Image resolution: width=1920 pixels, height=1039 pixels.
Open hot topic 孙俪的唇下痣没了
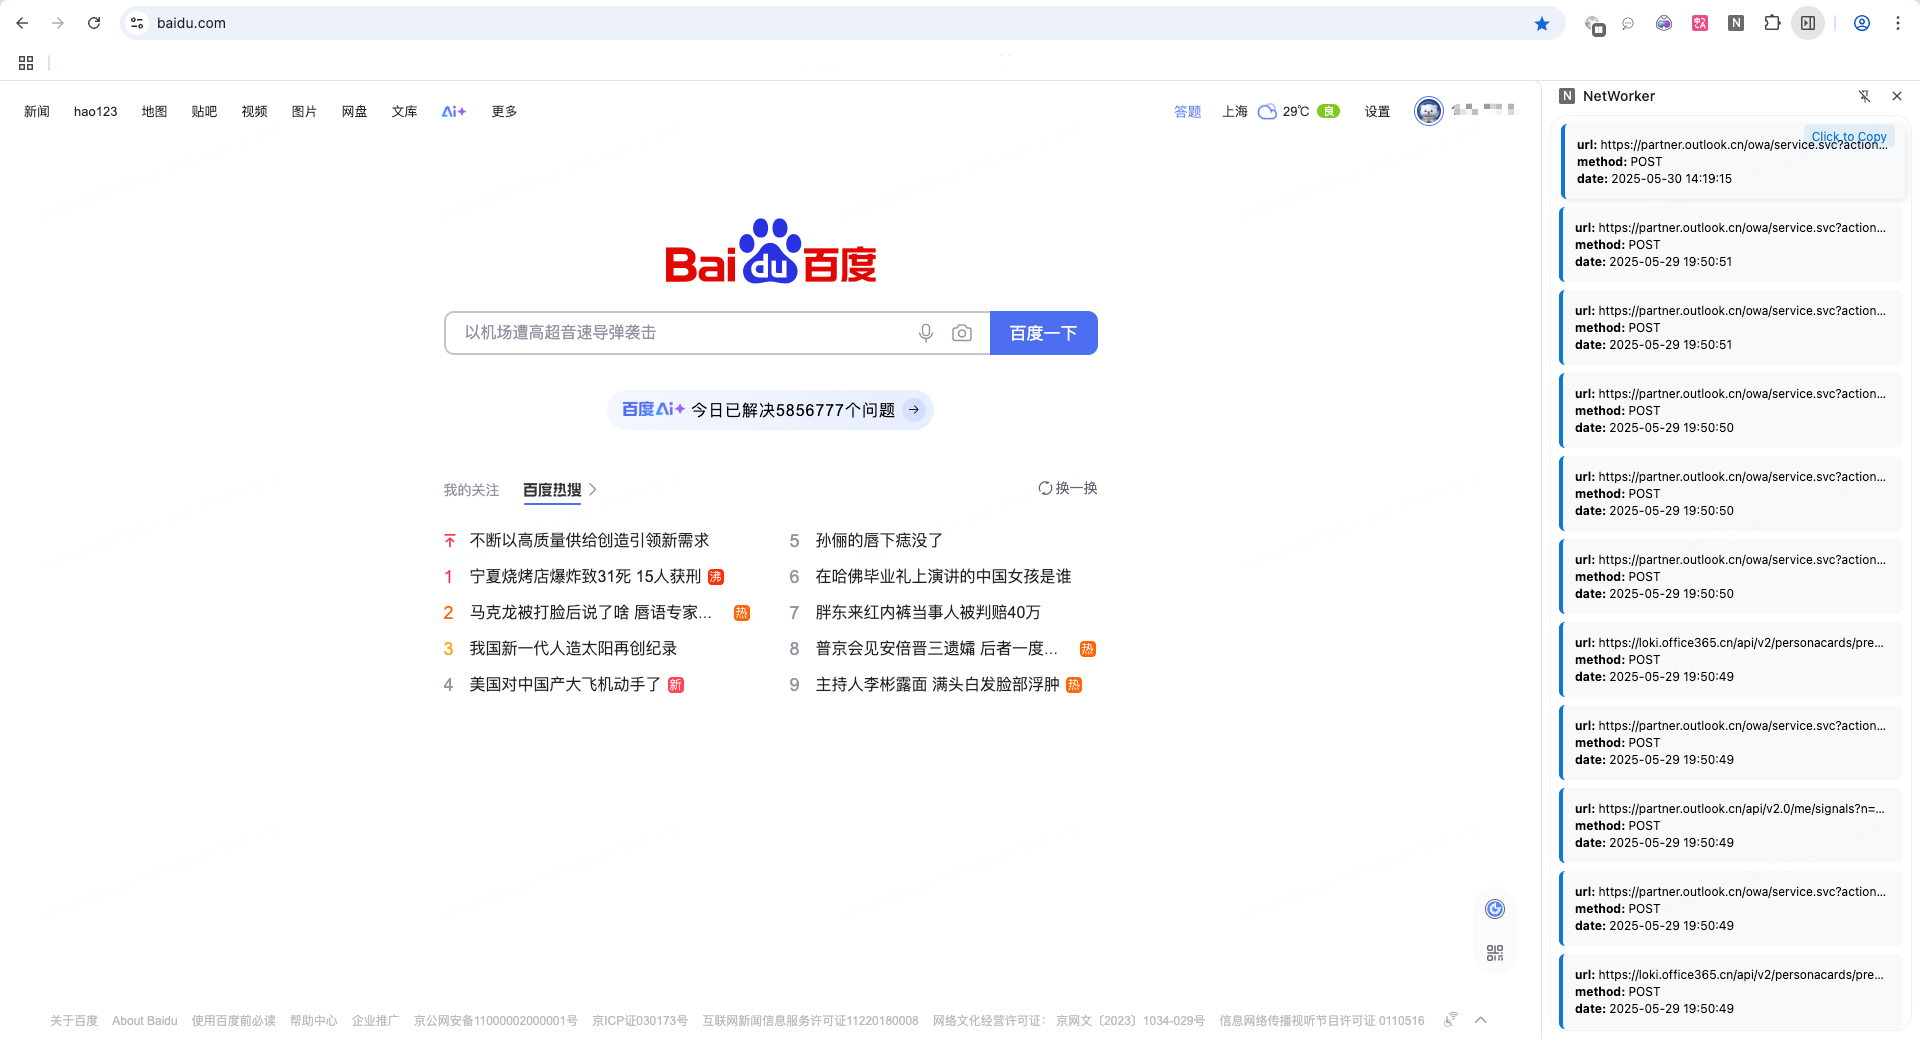(879, 540)
